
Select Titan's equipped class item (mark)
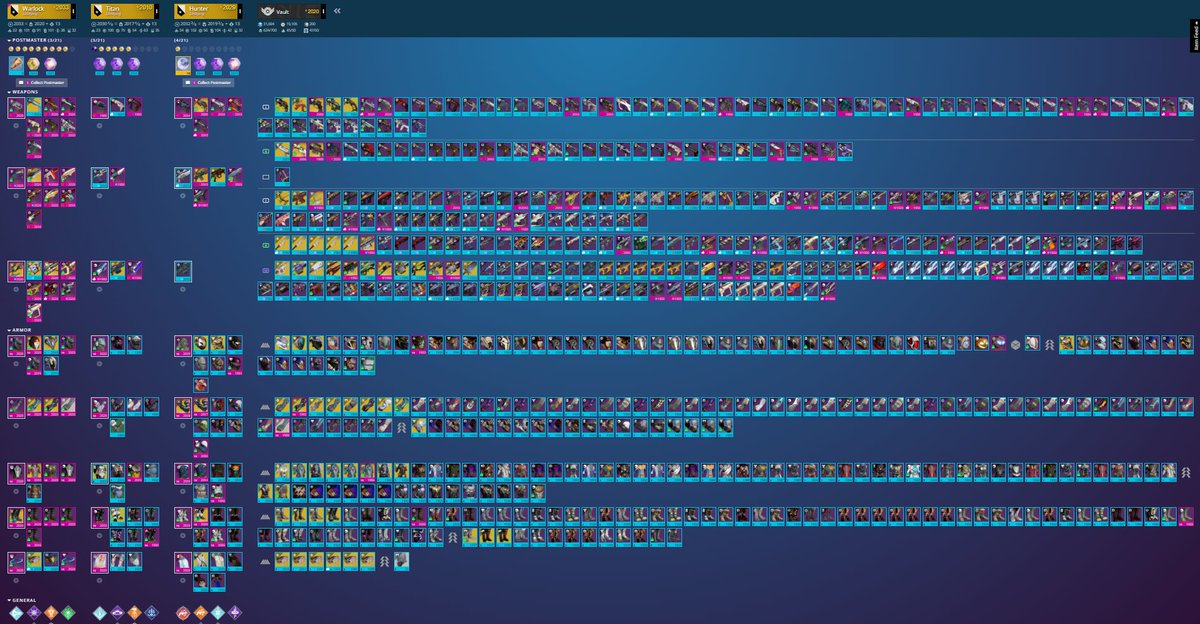coord(99,562)
